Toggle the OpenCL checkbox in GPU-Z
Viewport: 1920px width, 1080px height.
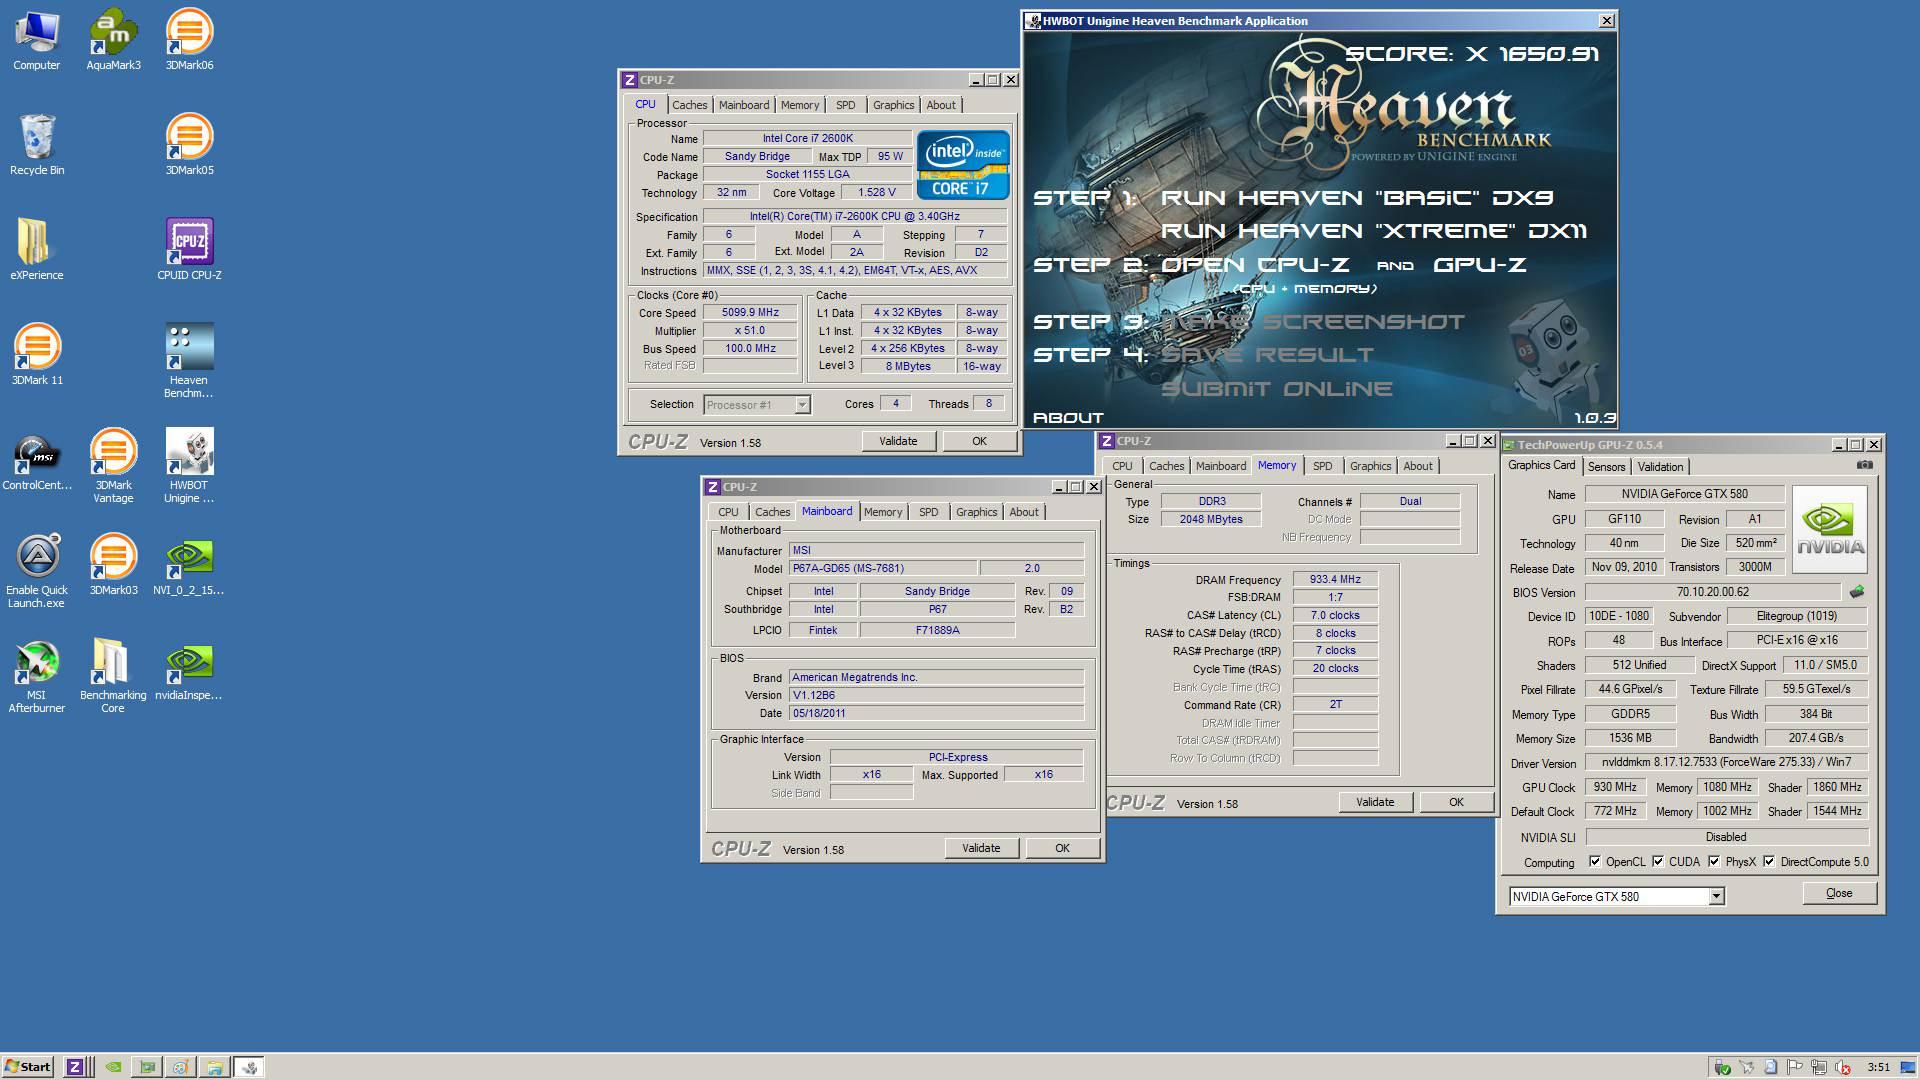[x=1595, y=861]
